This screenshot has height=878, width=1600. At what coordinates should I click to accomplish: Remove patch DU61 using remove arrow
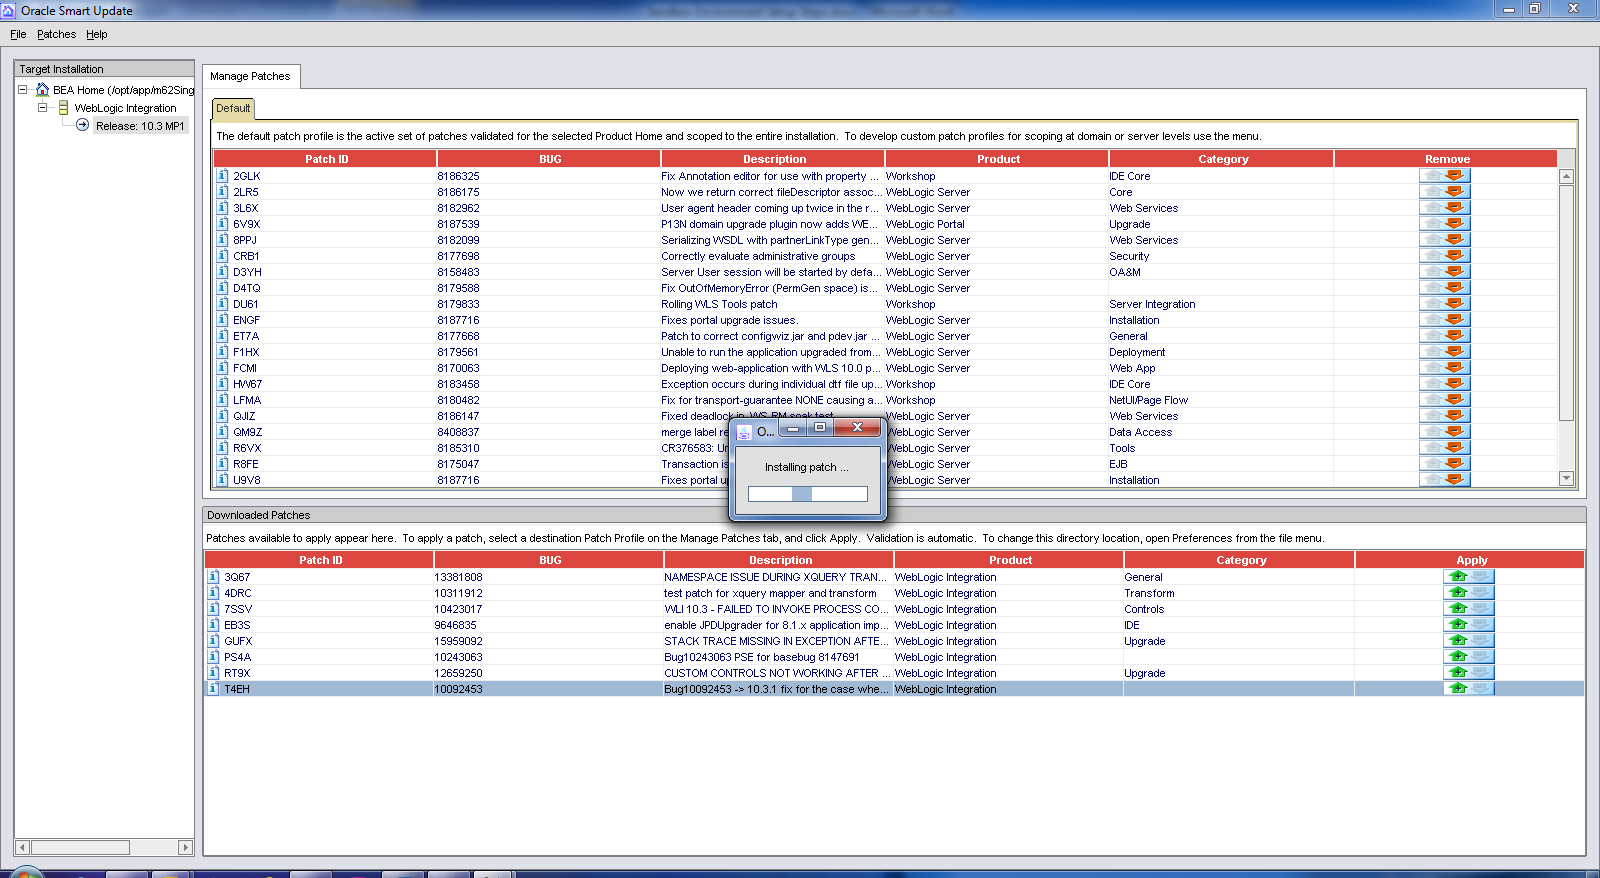click(1455, 304)
